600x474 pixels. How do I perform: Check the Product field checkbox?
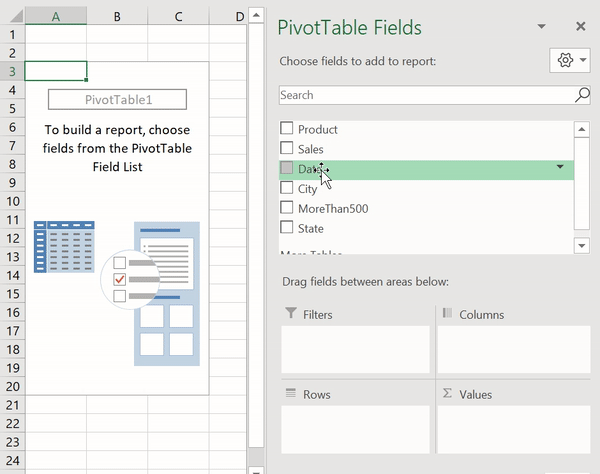click(287, 129)
